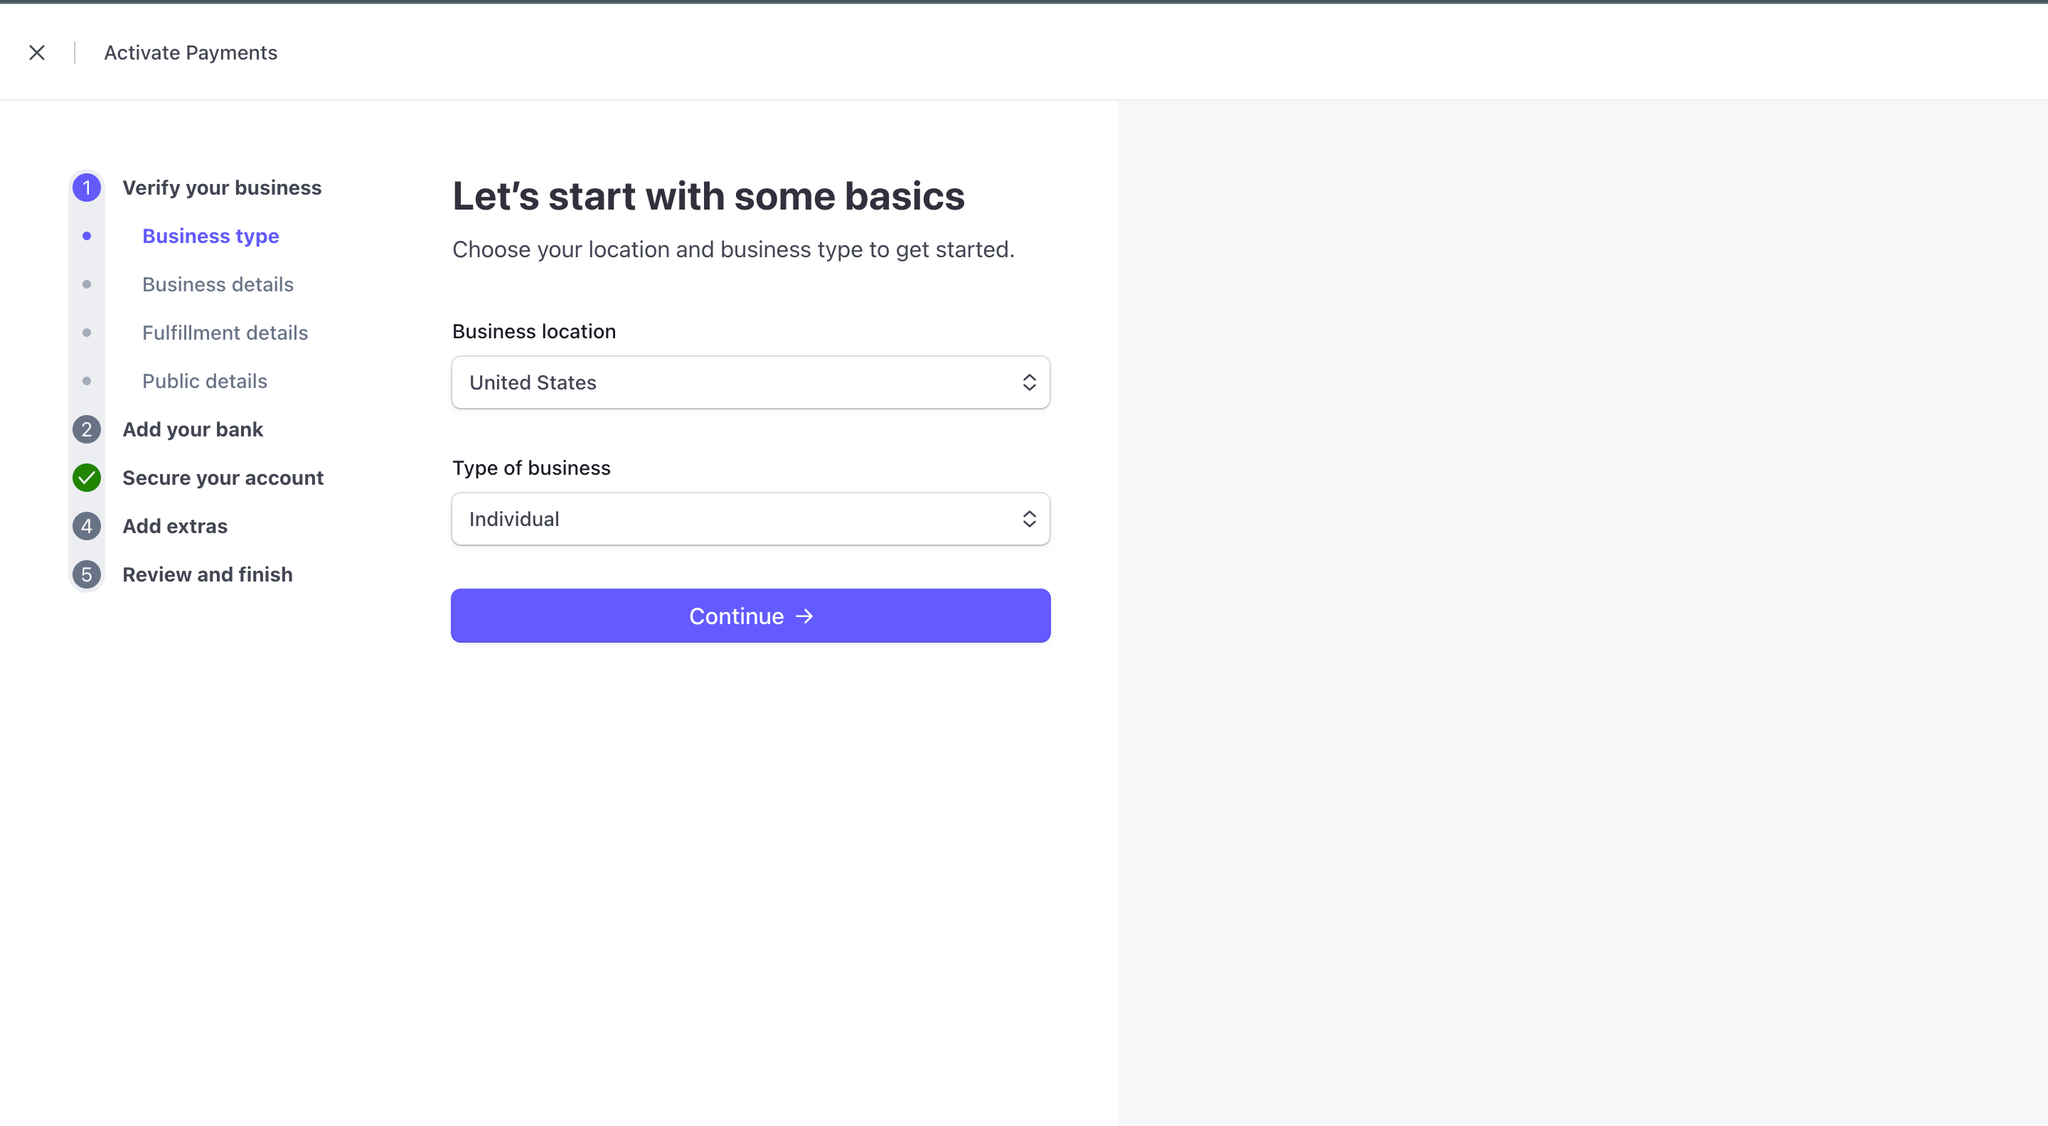This screenshot has width=2048, height=1126.
Task: Click the chevrons on United States selector
Action: pyautogui.click(x=1029, y=383)
